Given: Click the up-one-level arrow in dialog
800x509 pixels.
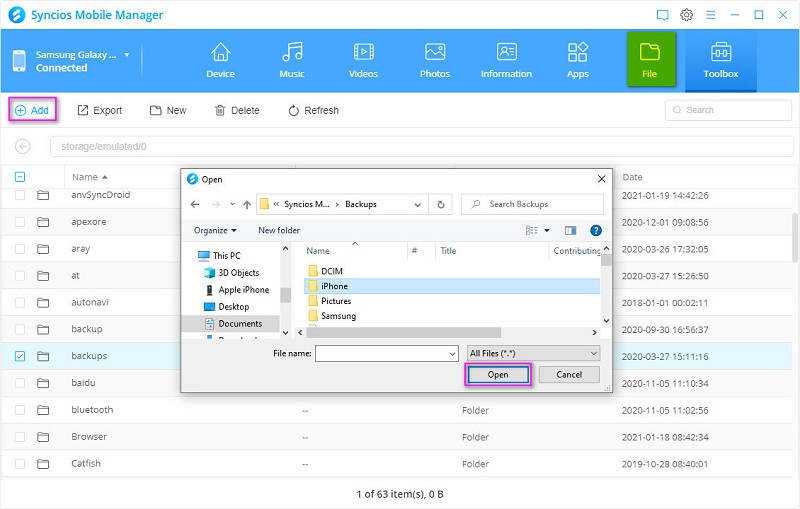Looking at the screenshot, I should (x=247, y=205).
